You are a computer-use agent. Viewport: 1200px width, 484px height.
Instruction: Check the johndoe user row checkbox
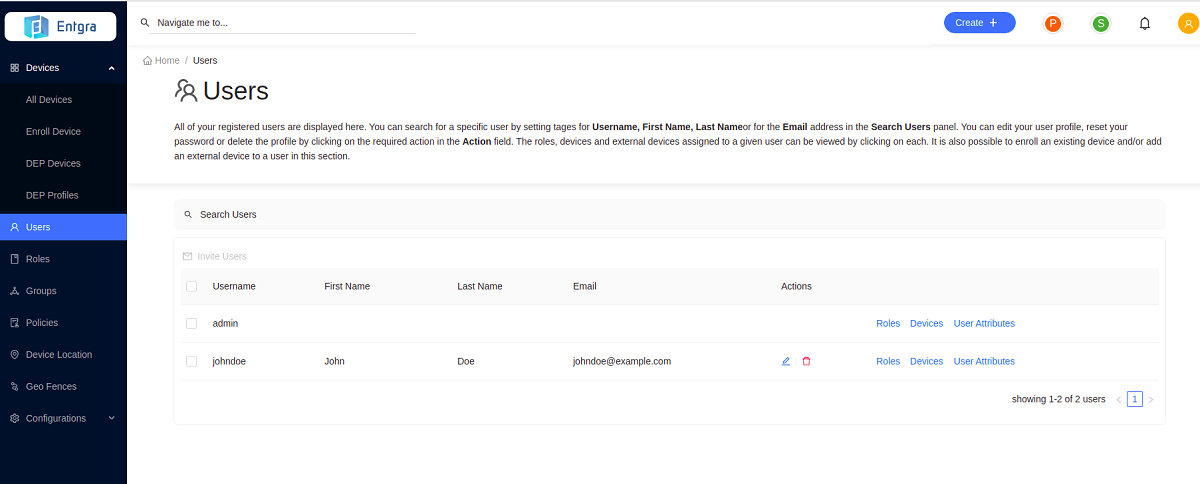point(192,361)
